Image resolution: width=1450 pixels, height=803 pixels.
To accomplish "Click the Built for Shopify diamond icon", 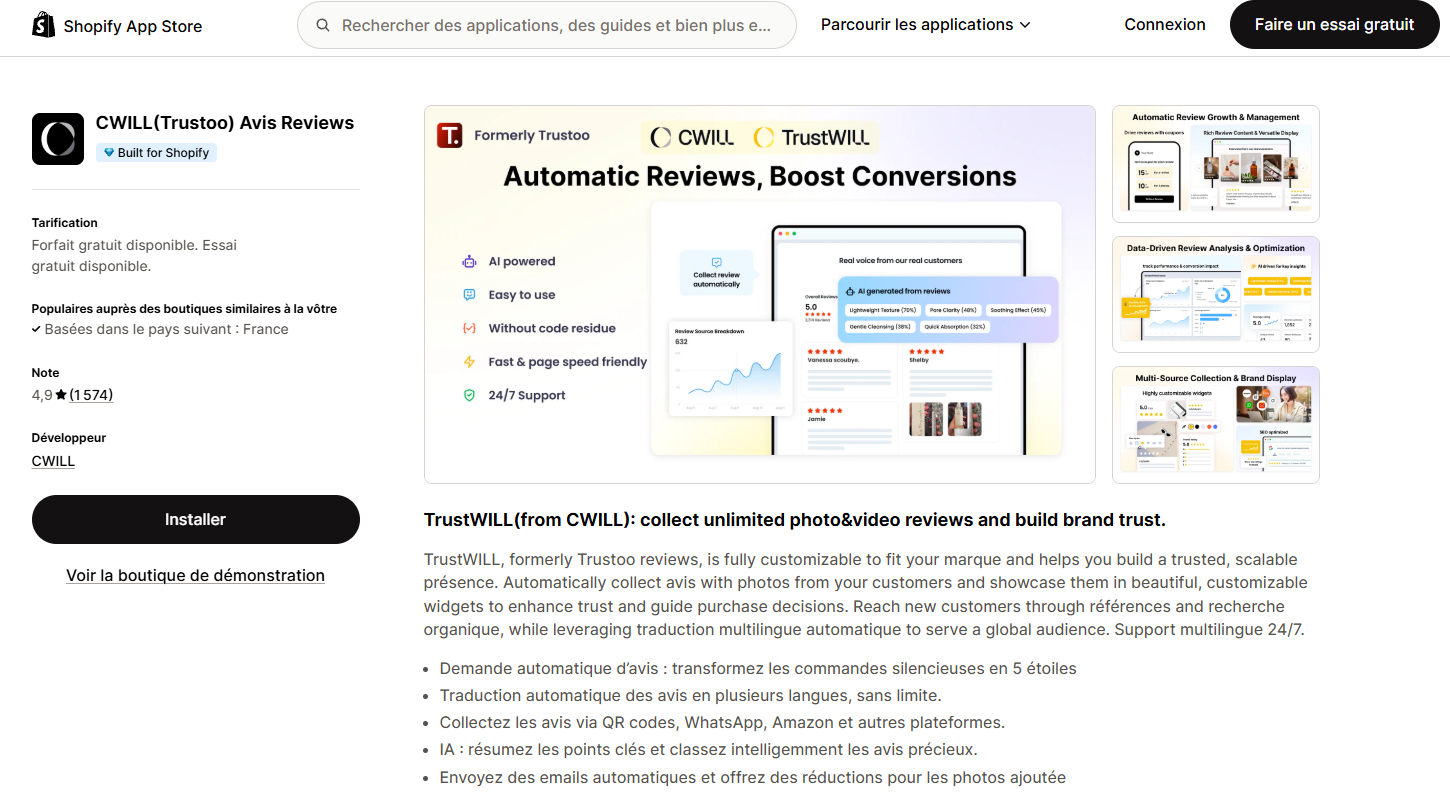I will click(x=108, y=153).
